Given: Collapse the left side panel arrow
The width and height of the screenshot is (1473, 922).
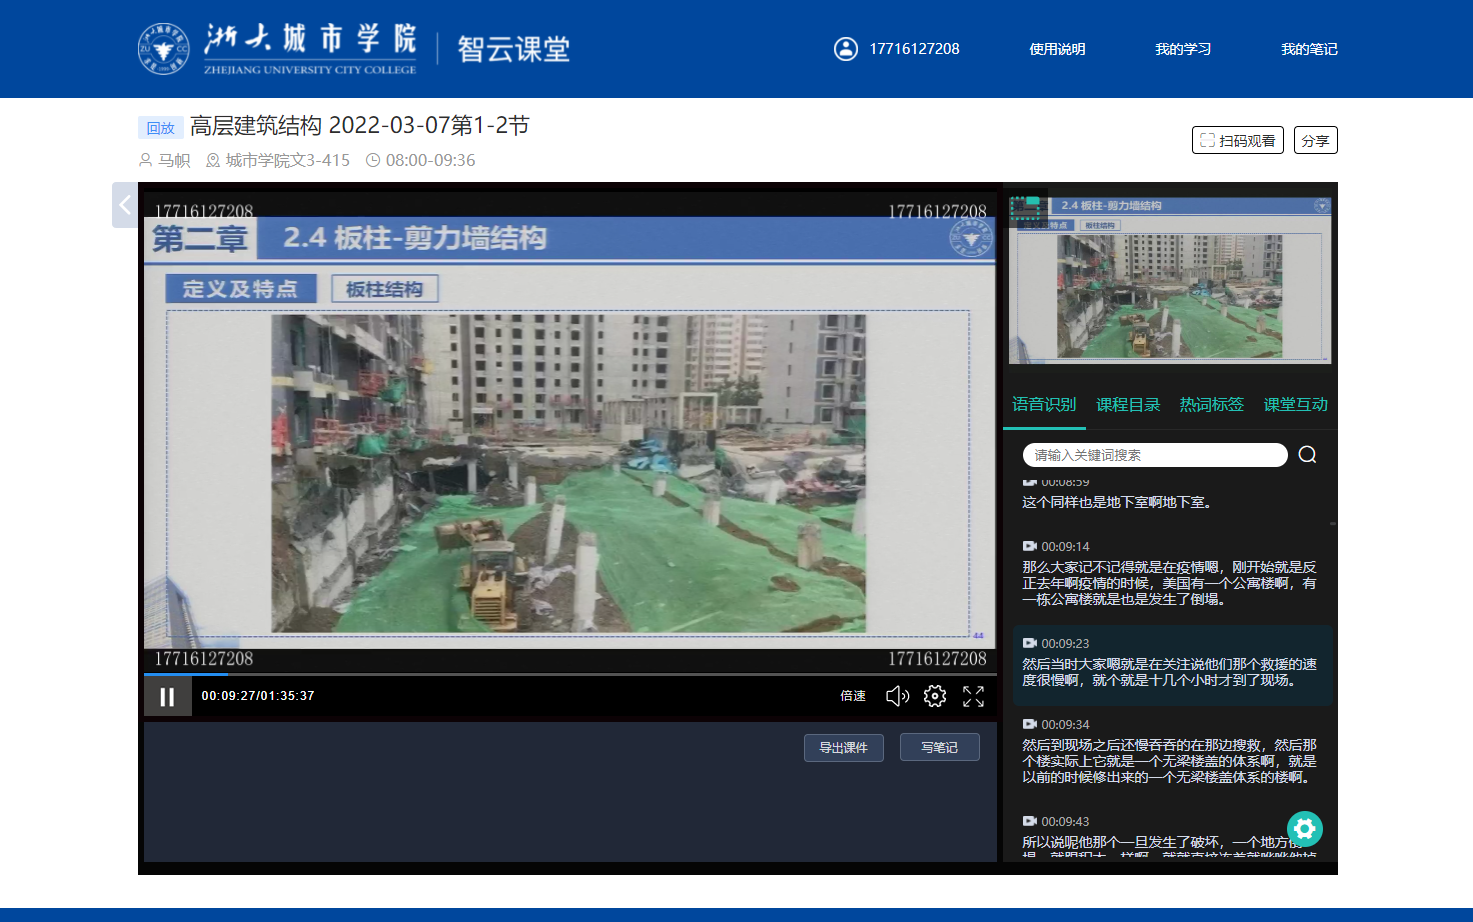Looking at the screenshot, I should pos(125,205).
